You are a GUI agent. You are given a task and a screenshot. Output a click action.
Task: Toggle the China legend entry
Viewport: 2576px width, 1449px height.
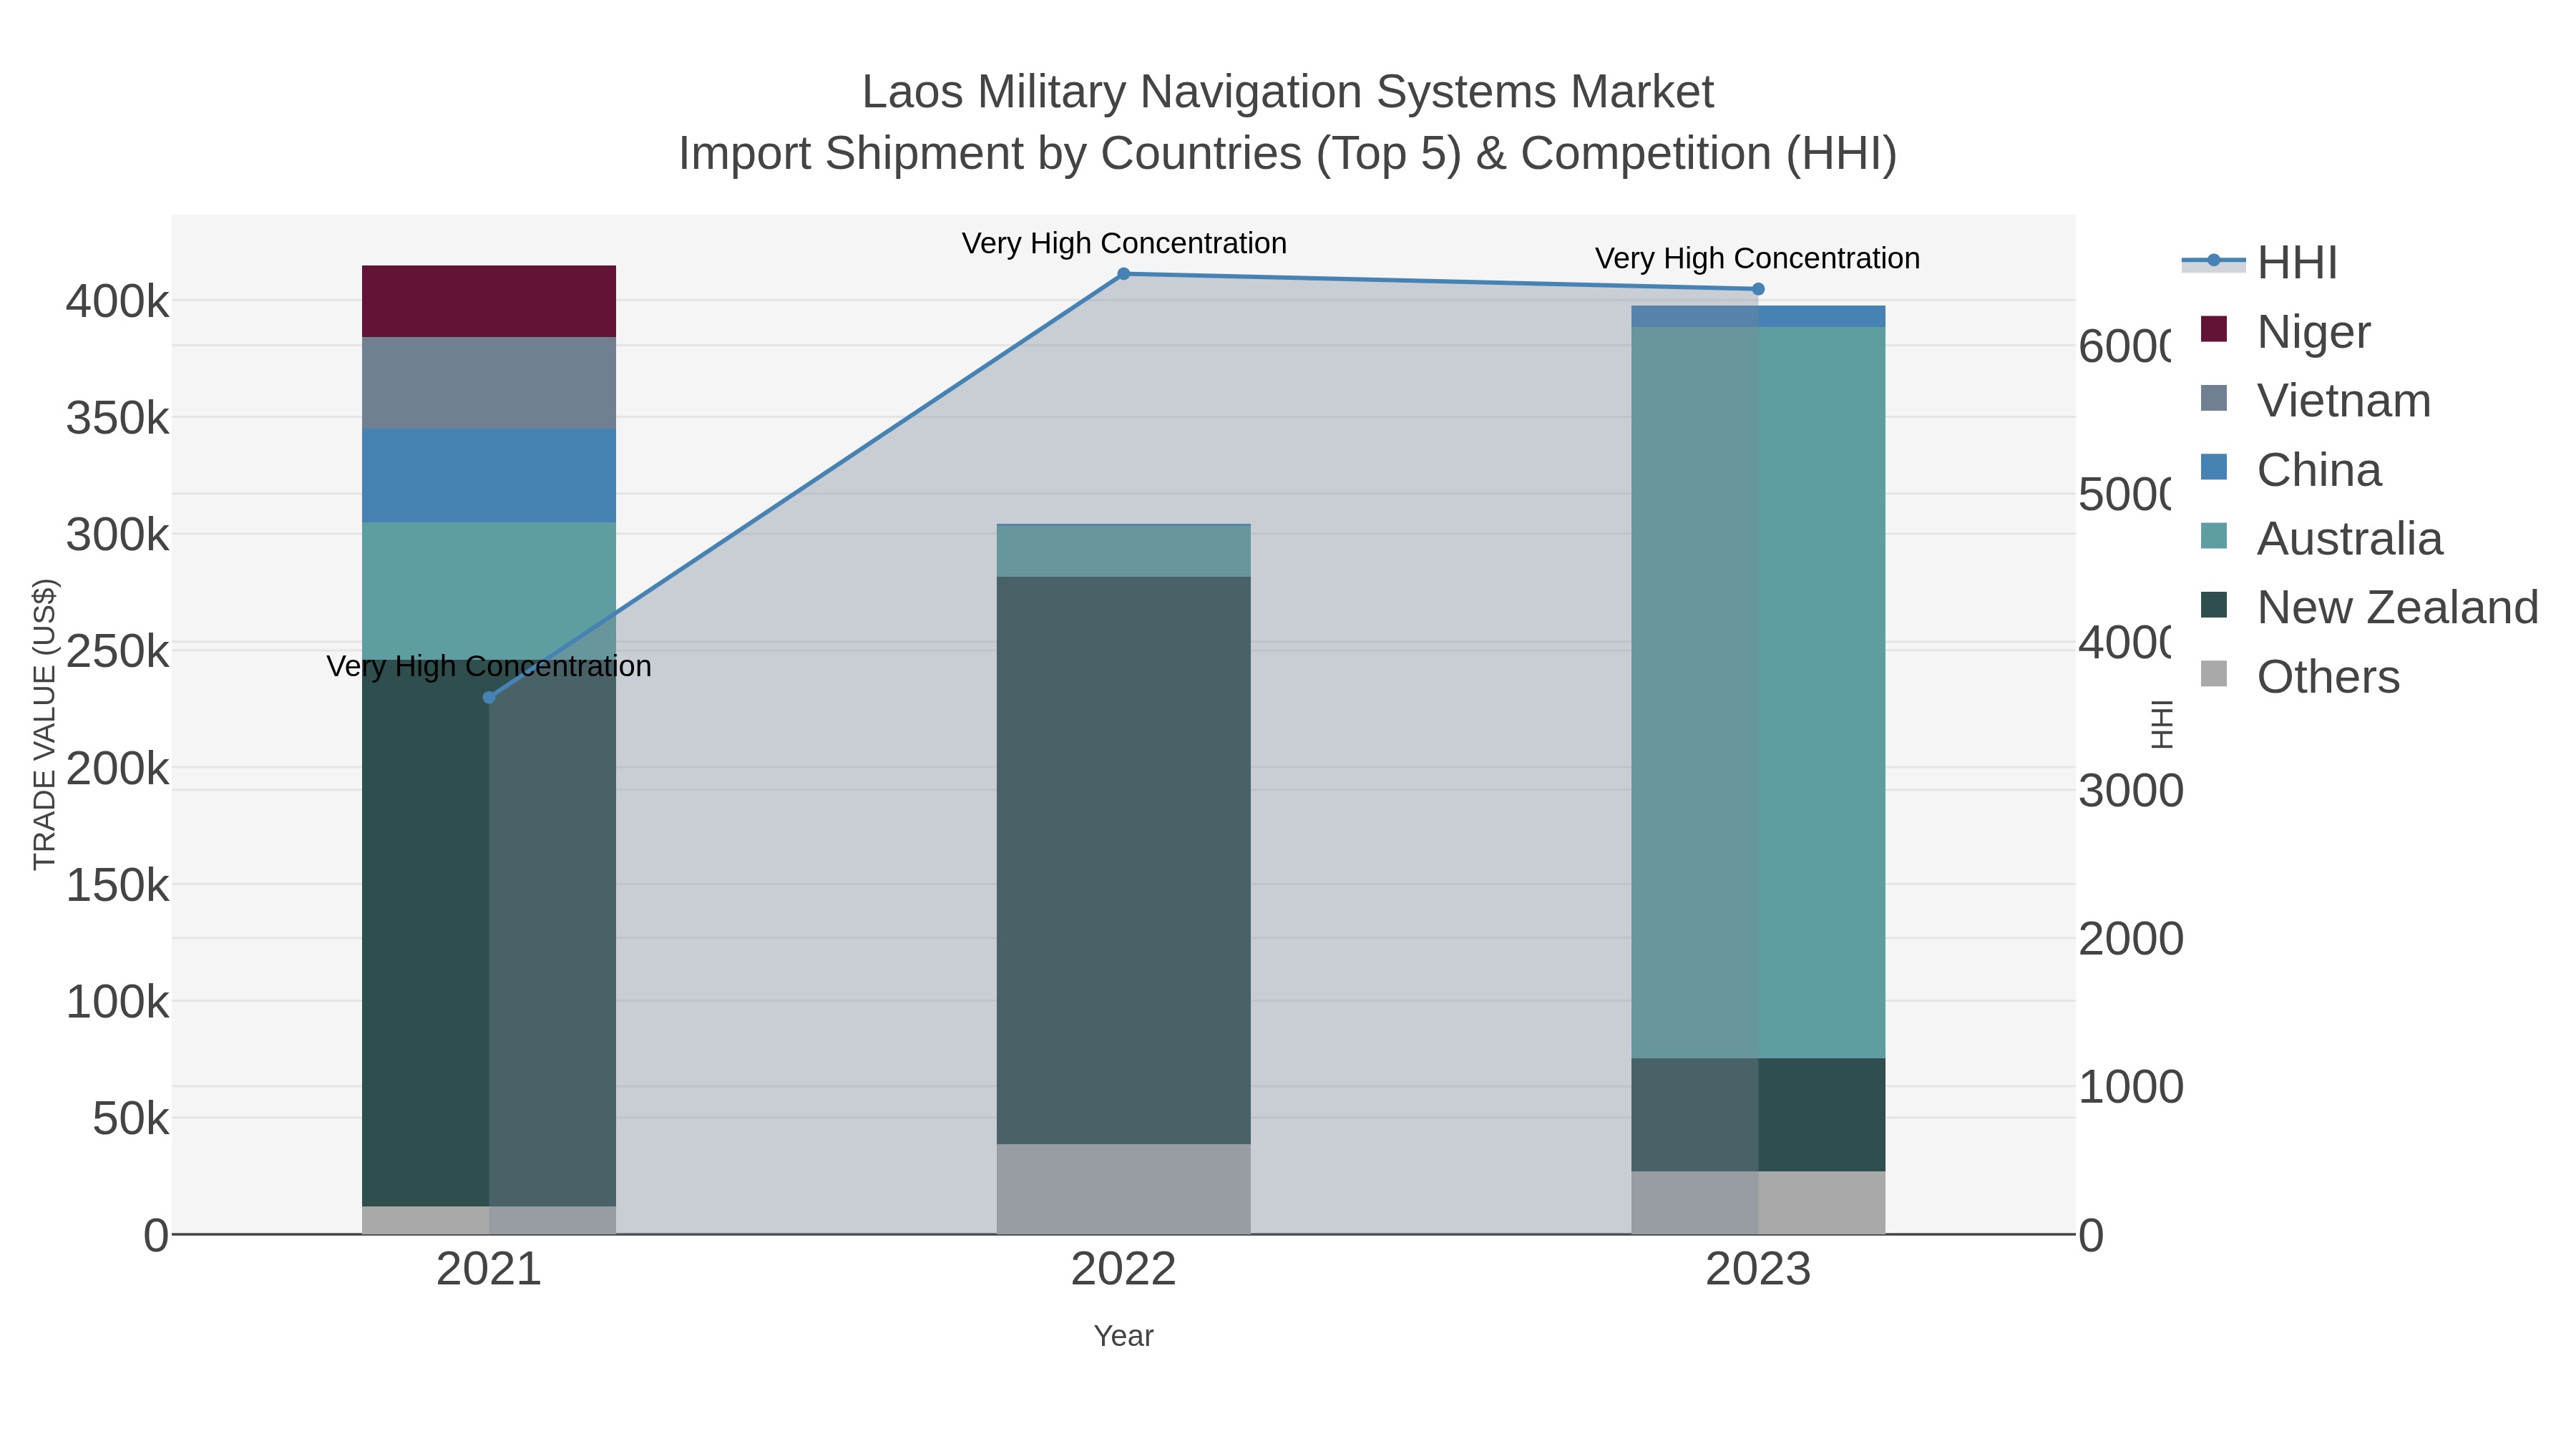2291,470
